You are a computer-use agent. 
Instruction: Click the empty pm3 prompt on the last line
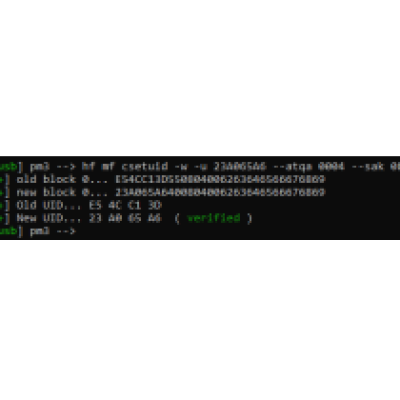tap(53, 231)
